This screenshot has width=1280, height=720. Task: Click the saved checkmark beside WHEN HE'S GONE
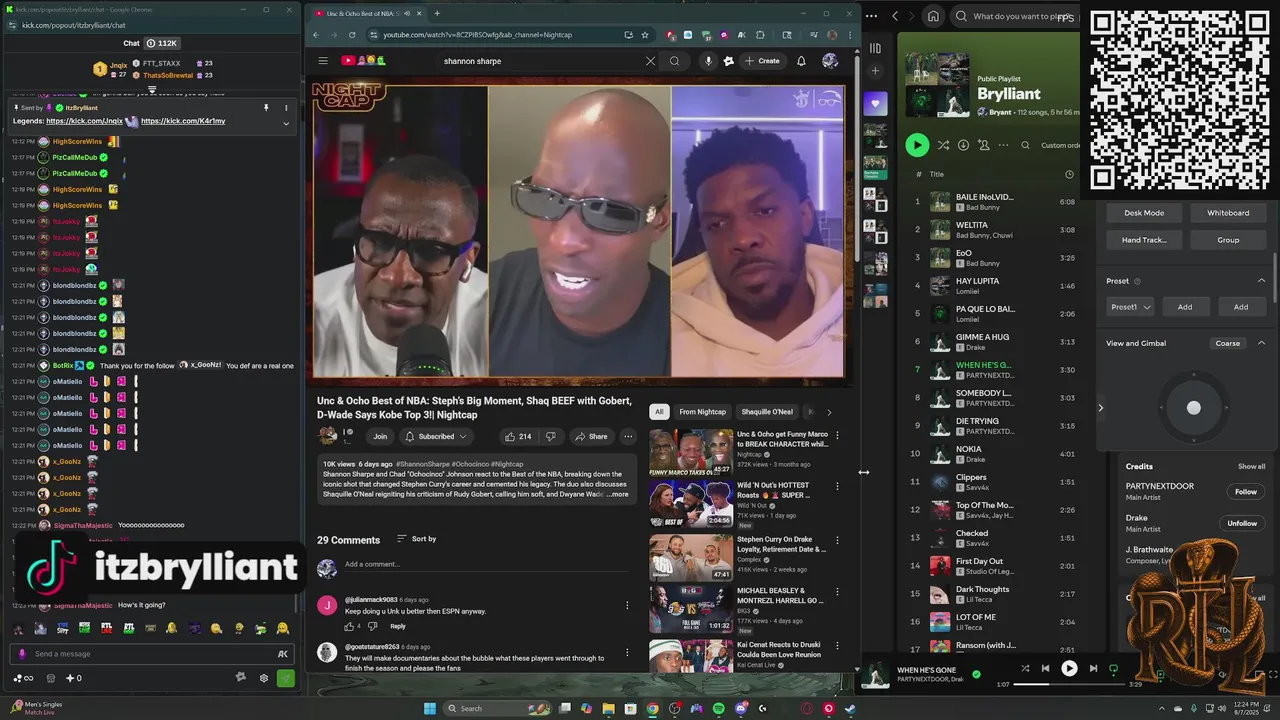(x=976, y=673)
